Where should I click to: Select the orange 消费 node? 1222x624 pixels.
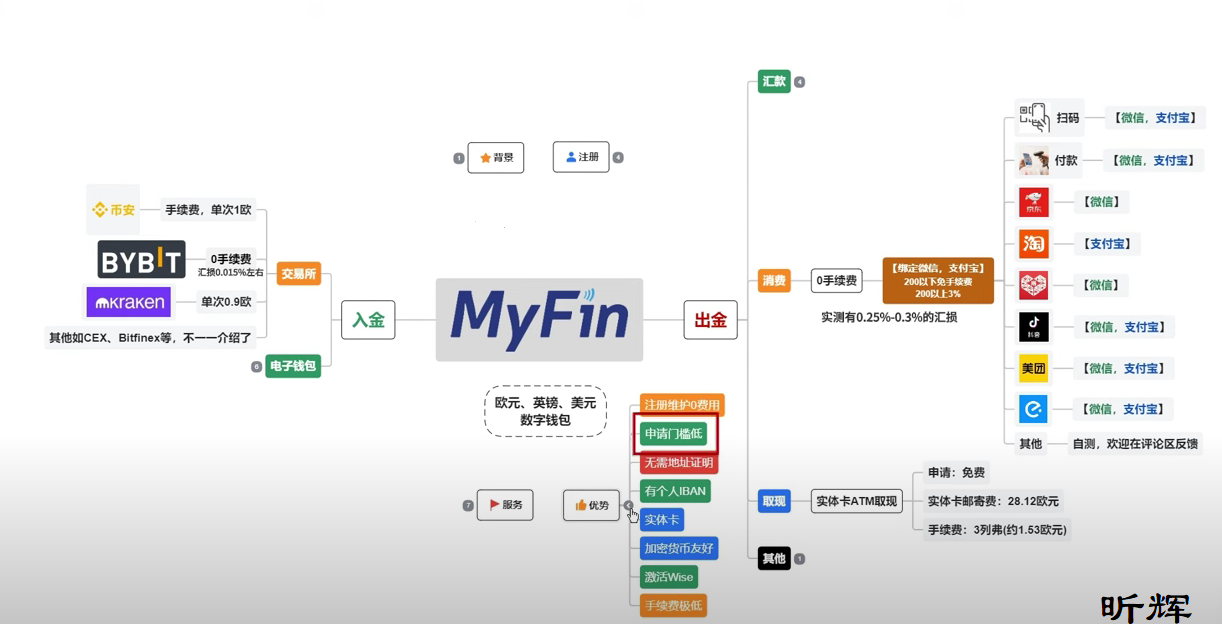774,281
